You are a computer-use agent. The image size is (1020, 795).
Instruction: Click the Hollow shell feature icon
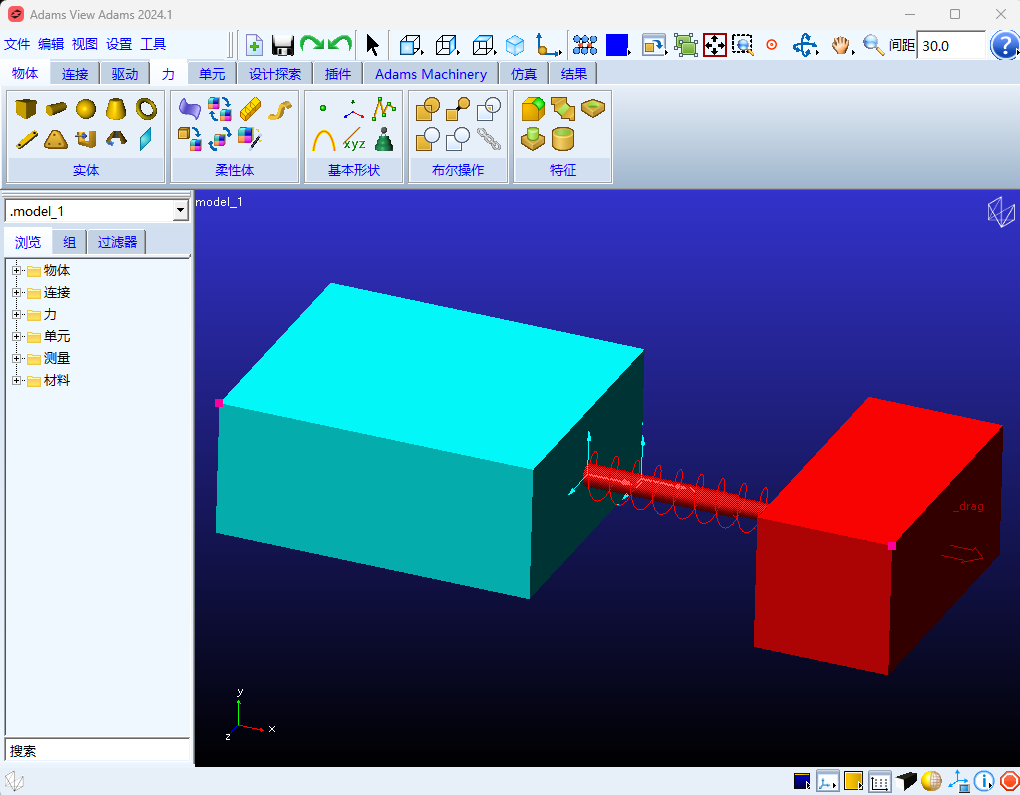point(593,109)
